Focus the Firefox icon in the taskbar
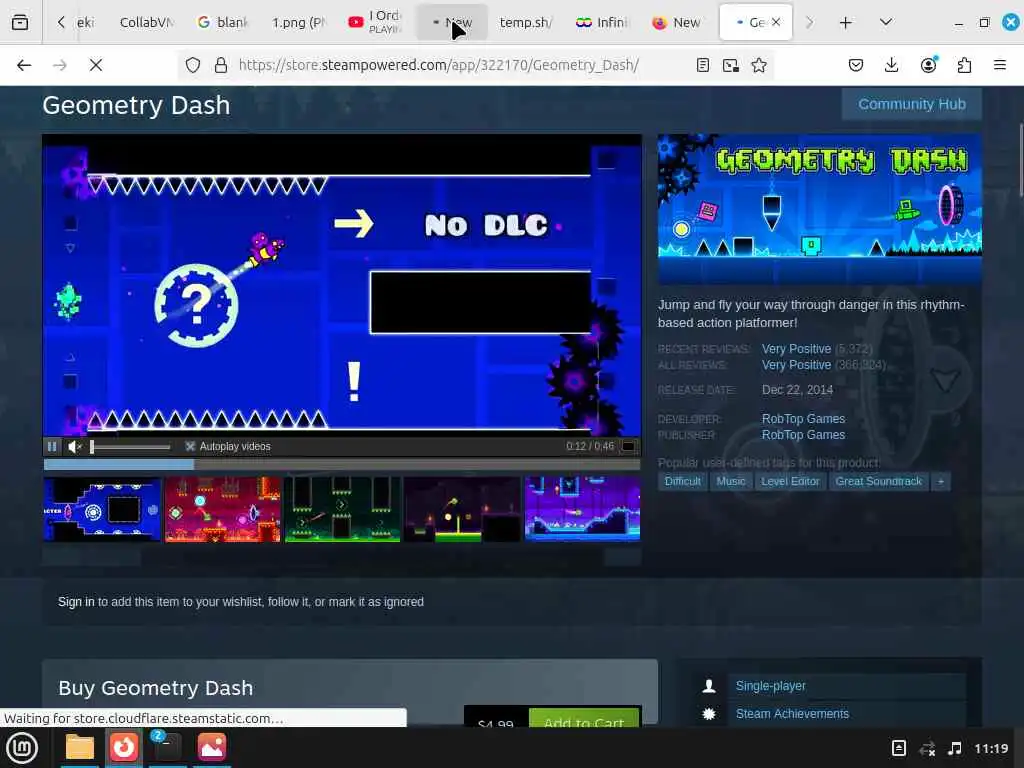 click(123, 748)
